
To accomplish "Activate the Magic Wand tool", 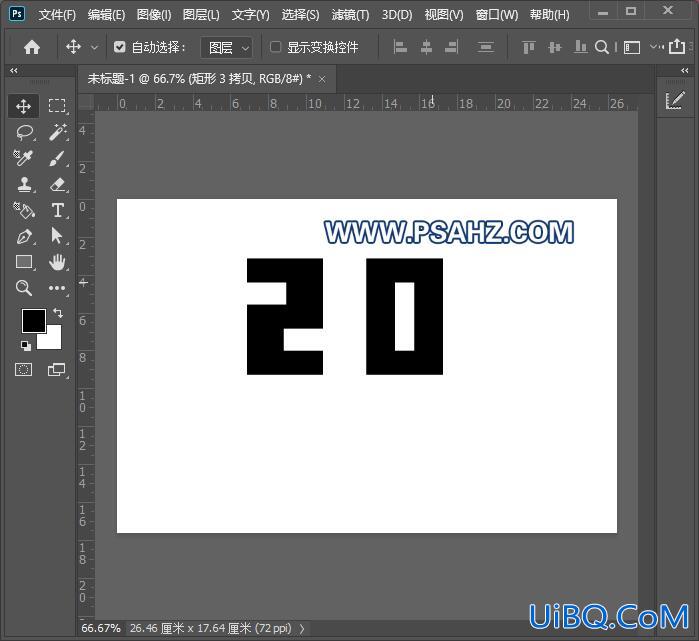I will click(58, 132).
